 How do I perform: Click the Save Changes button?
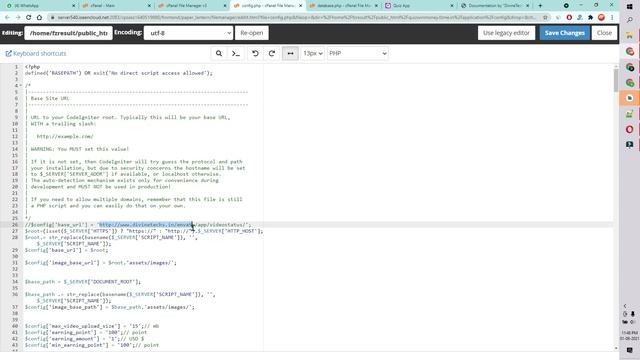pos(564,33)
